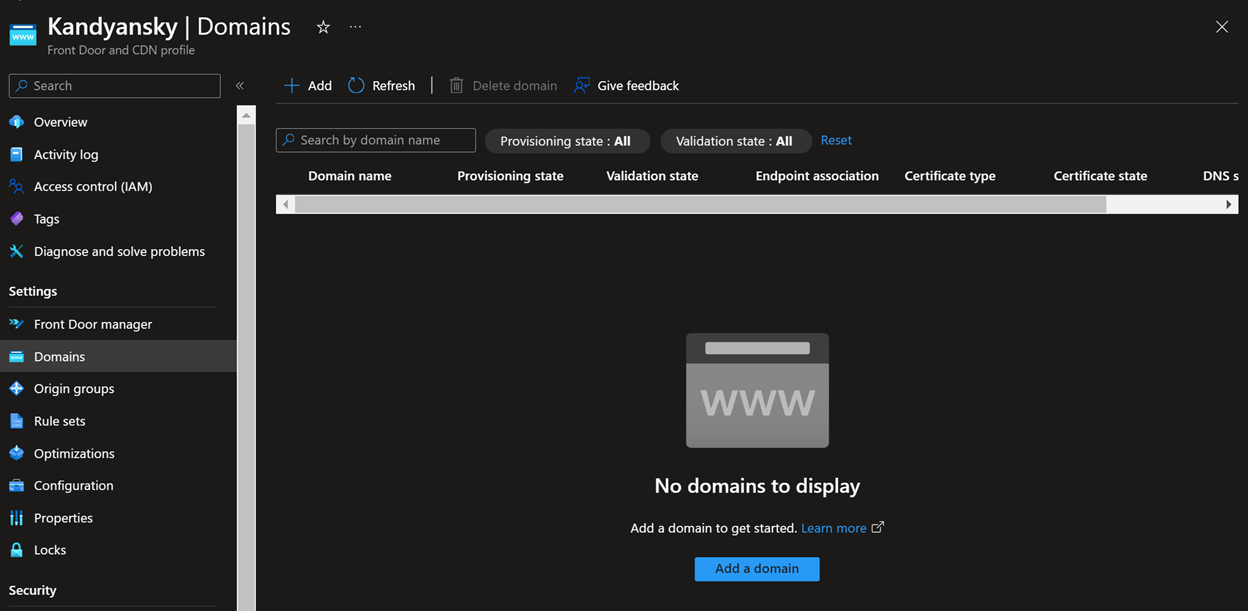
Task: Click the Configuration icon
Action: (16, 485)
